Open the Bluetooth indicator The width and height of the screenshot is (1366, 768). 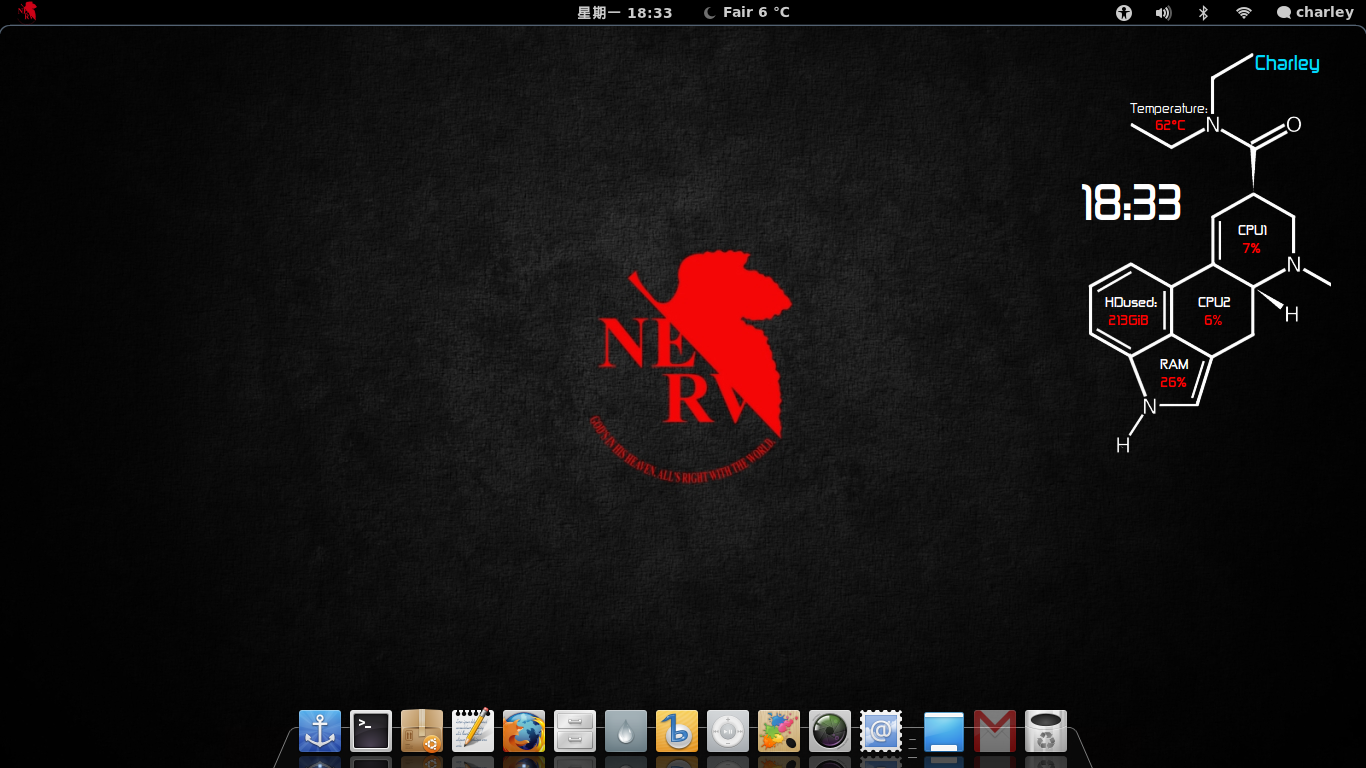click(1204, 13)
